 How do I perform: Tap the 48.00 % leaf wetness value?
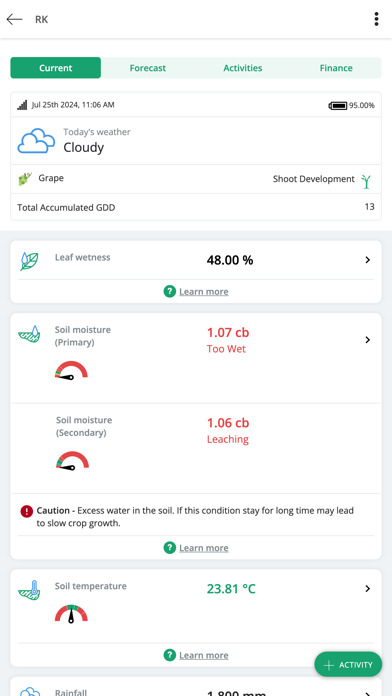[230, 260]
